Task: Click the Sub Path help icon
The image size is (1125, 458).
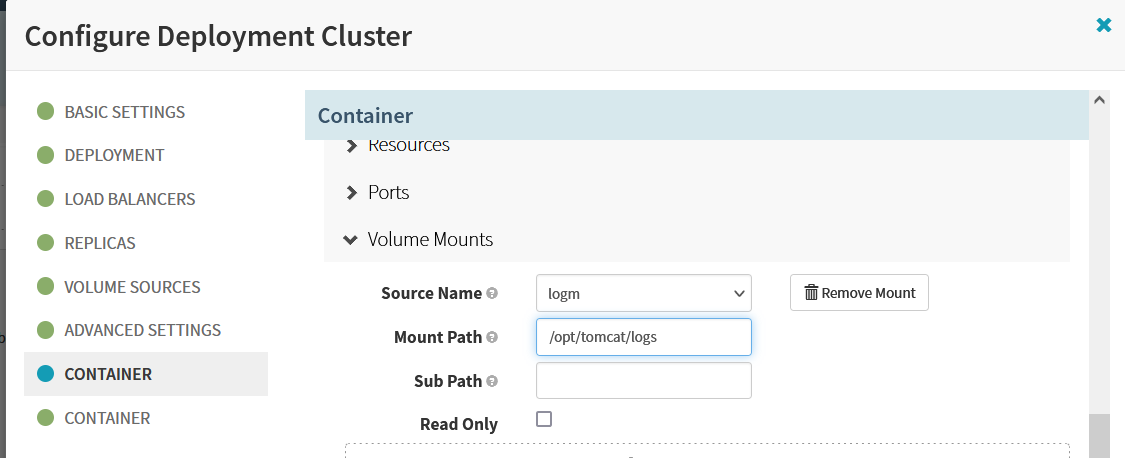Action: click(492, 381)
